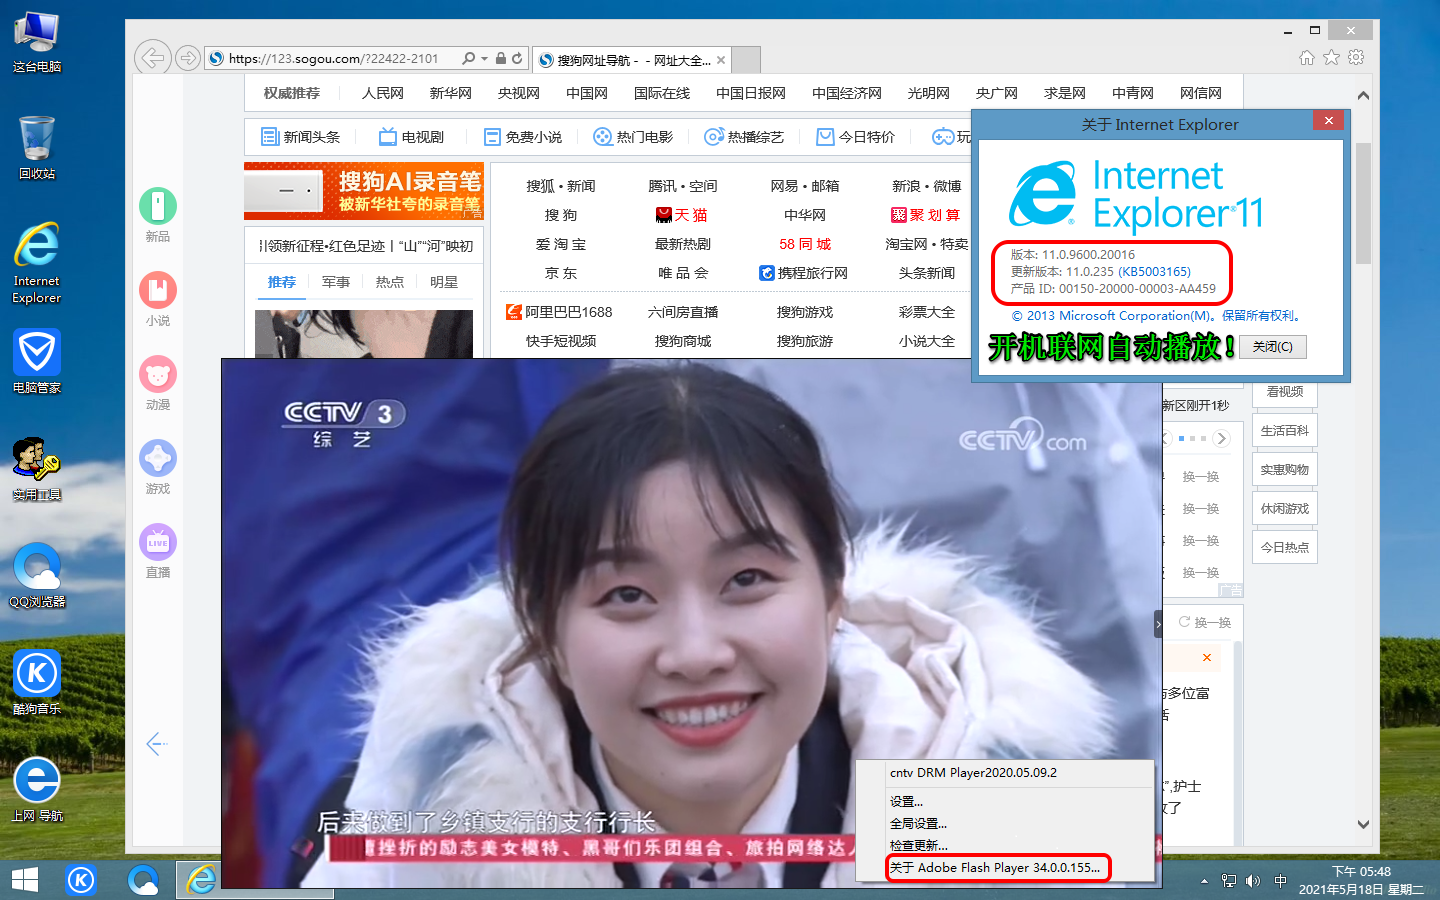The image size is (1440, 900).
Task: Open 今日特价 category link
Action: [855, 137]
